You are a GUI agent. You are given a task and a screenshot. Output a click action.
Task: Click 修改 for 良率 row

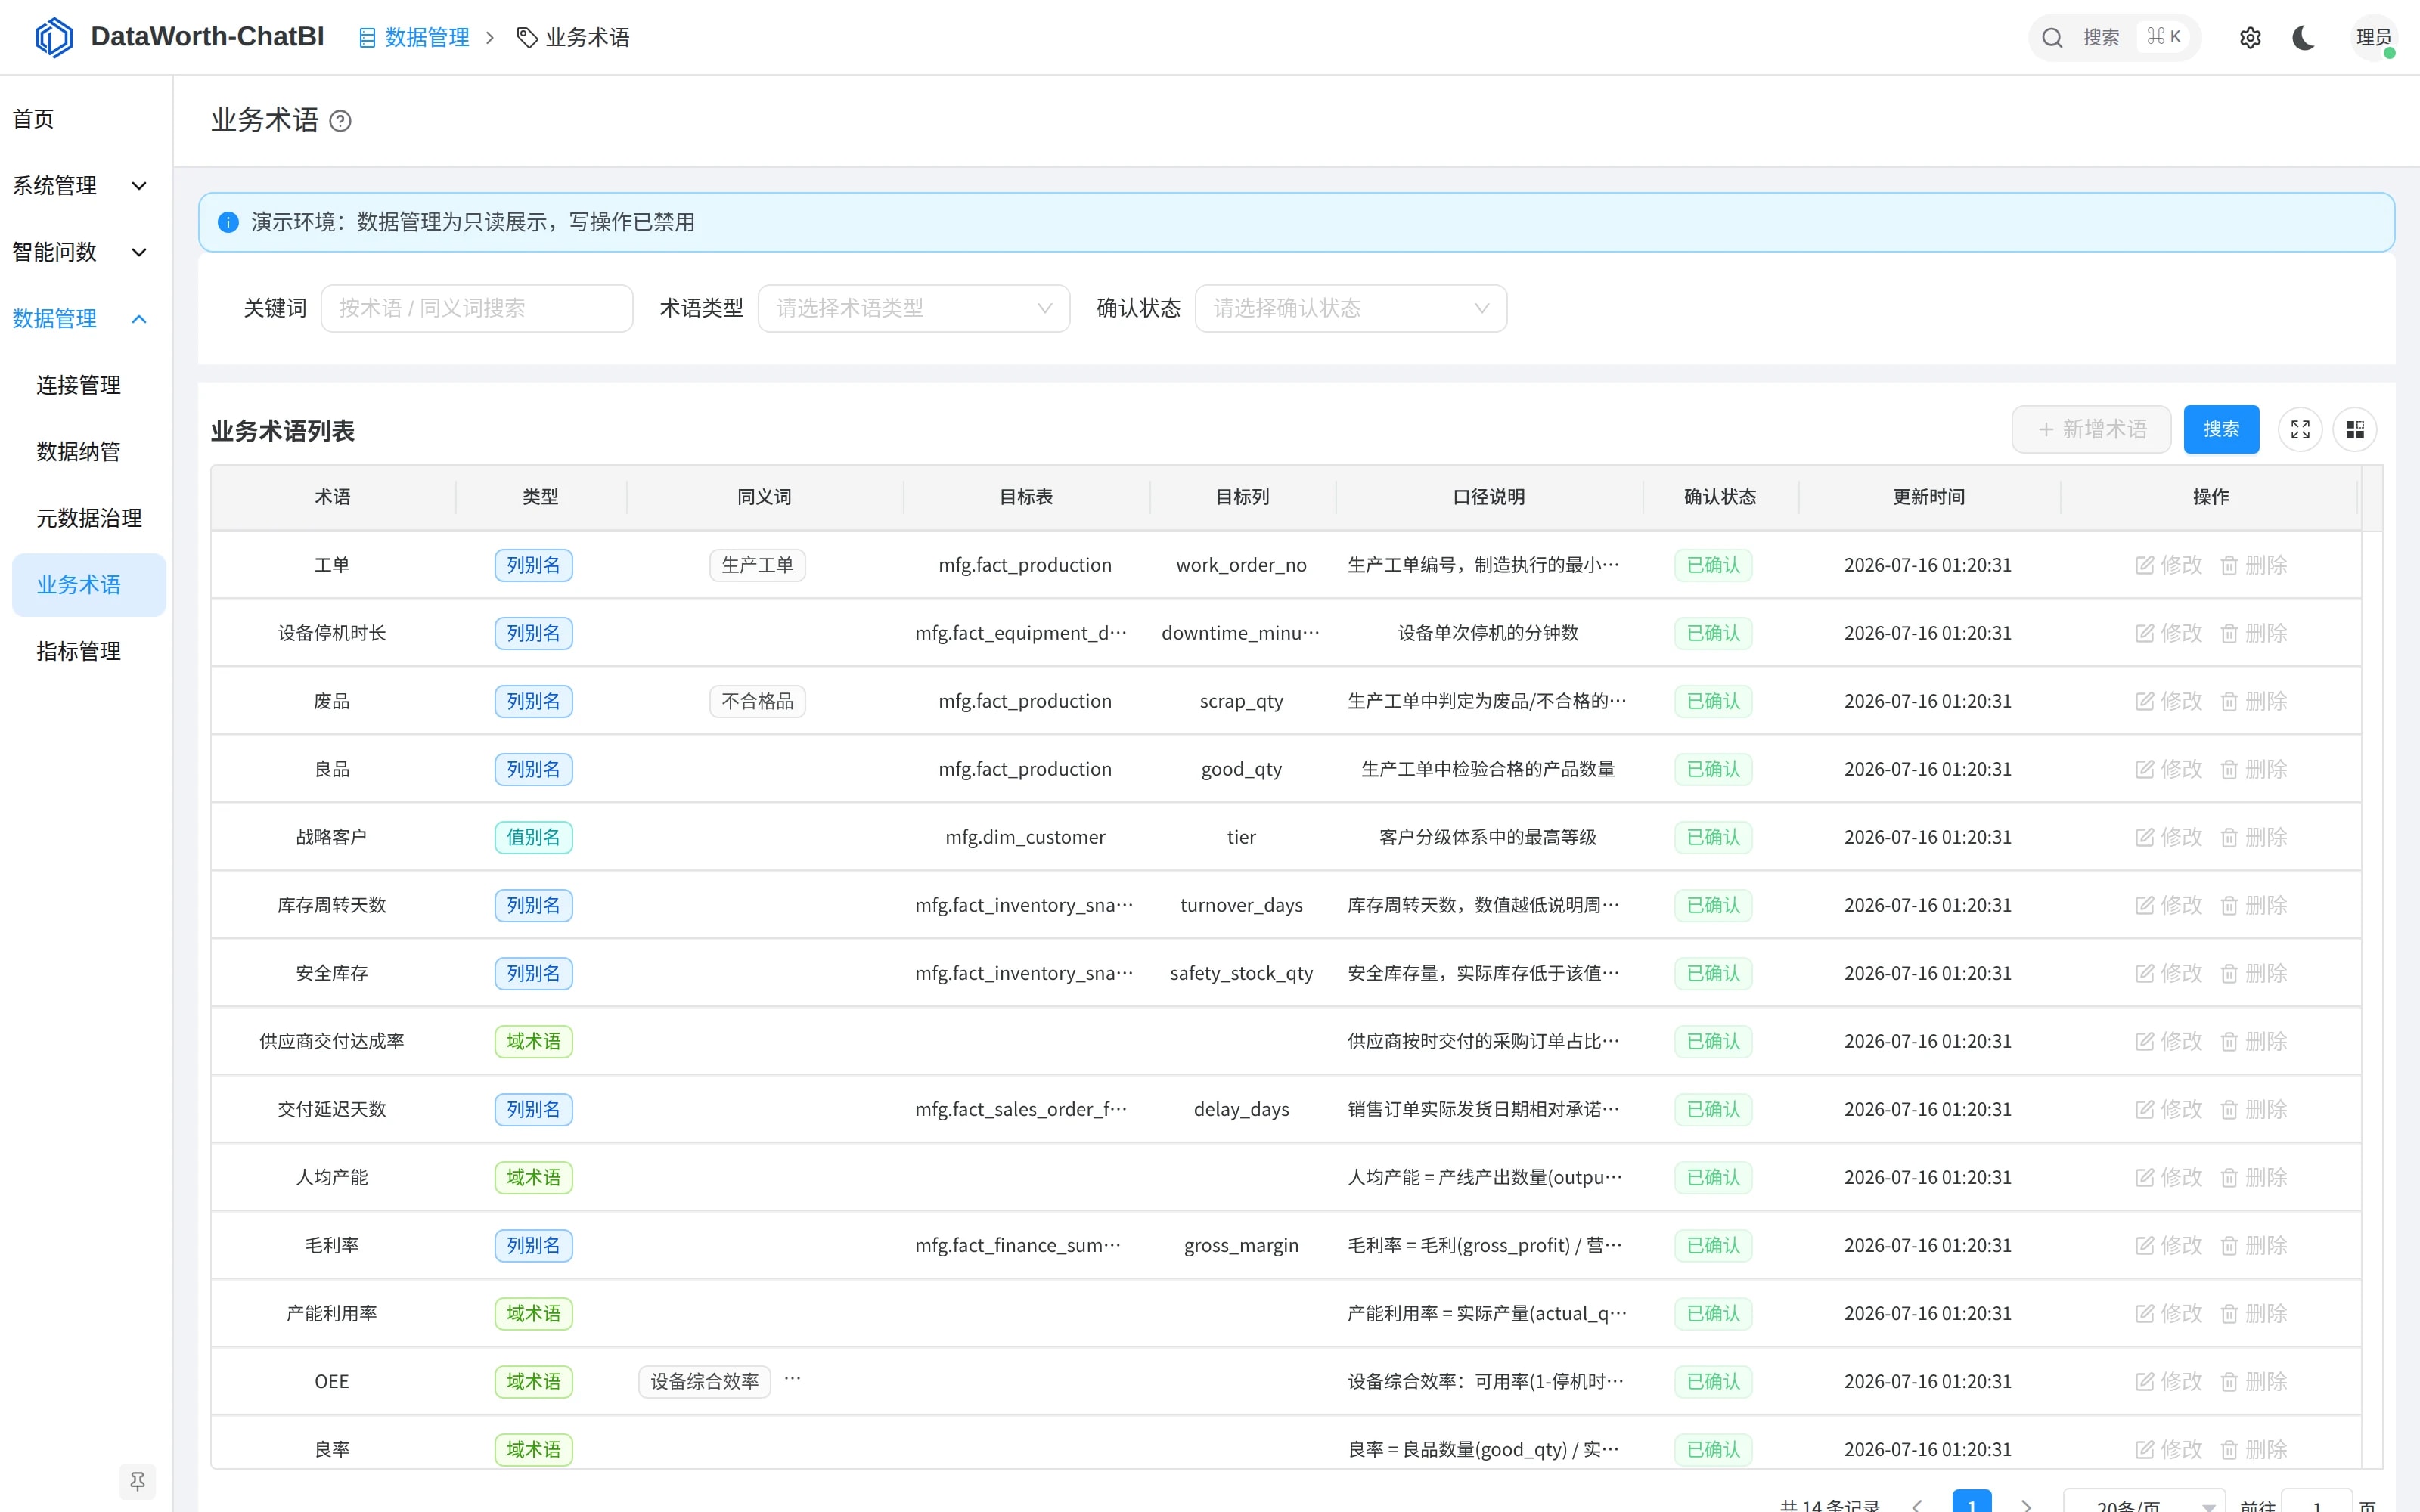(x=2168, y=1449)
